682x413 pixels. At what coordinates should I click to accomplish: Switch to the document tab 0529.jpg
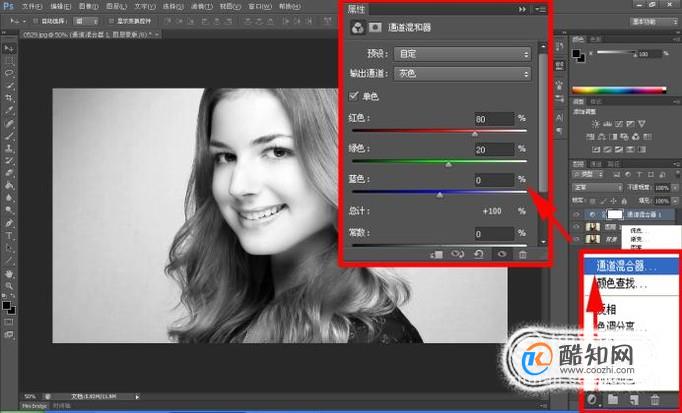click(x=90, y=34)
